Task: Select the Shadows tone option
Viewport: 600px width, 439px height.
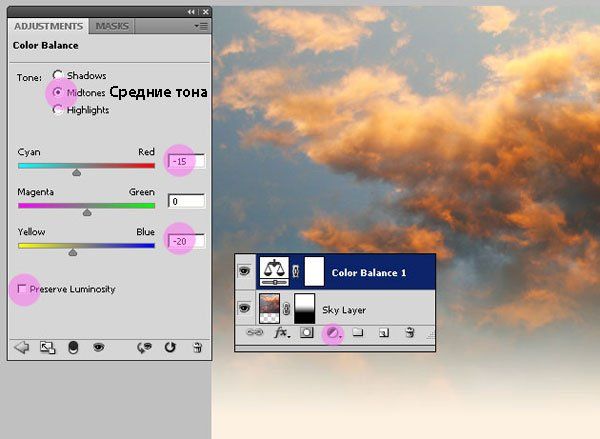Action: point(58,75)
